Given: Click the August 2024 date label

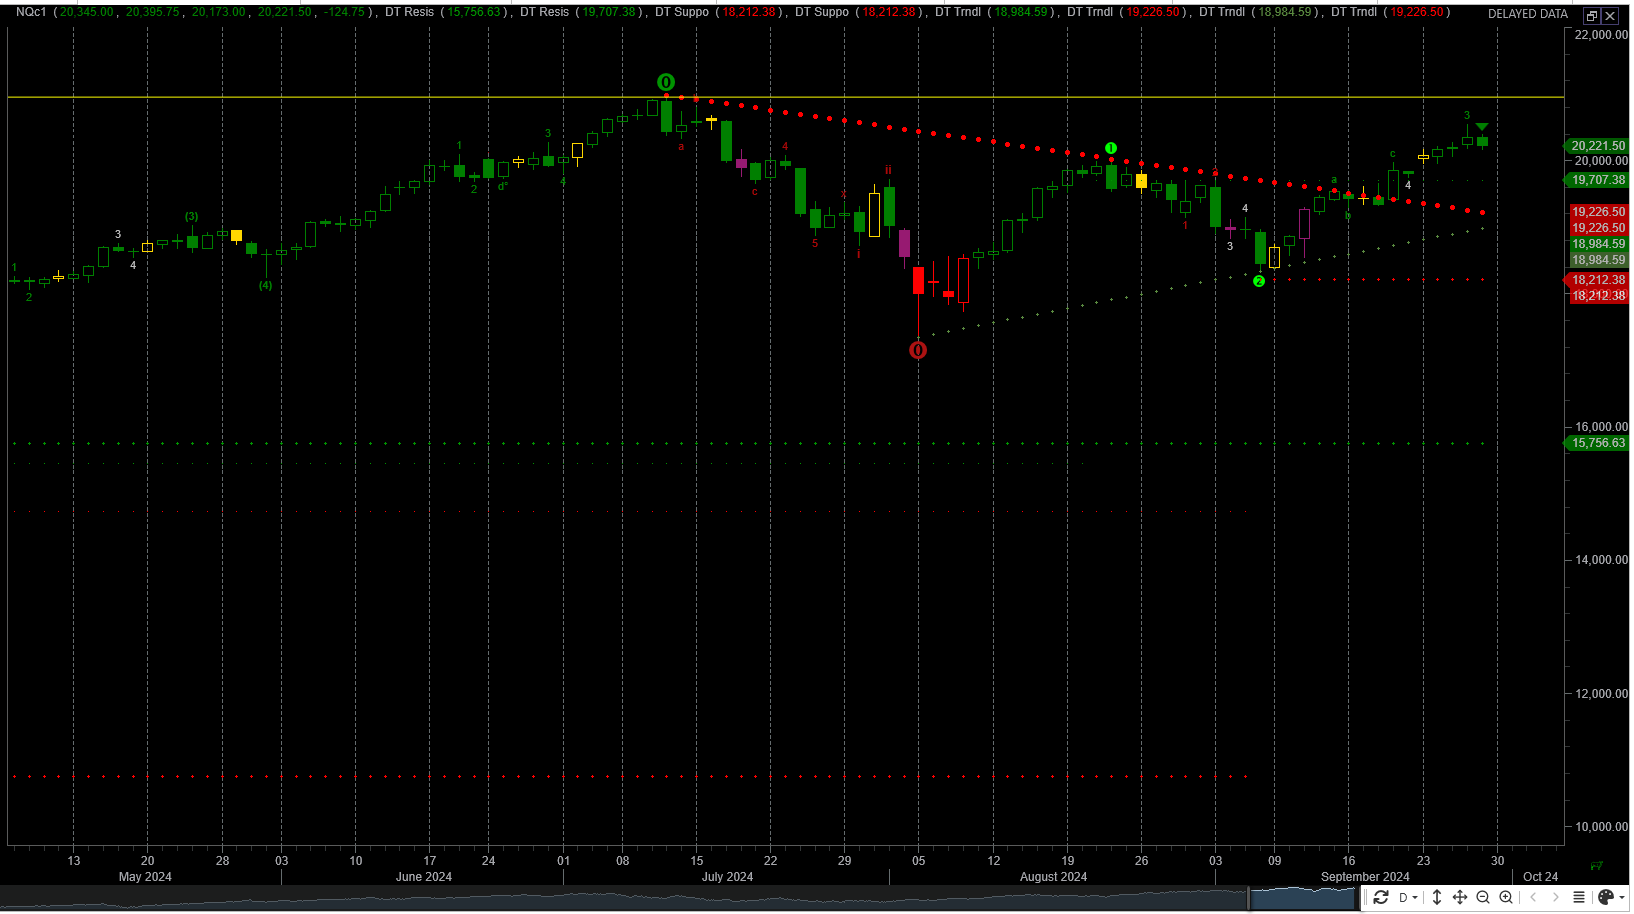Looking at the screenshot, I should coord(1053,877).
